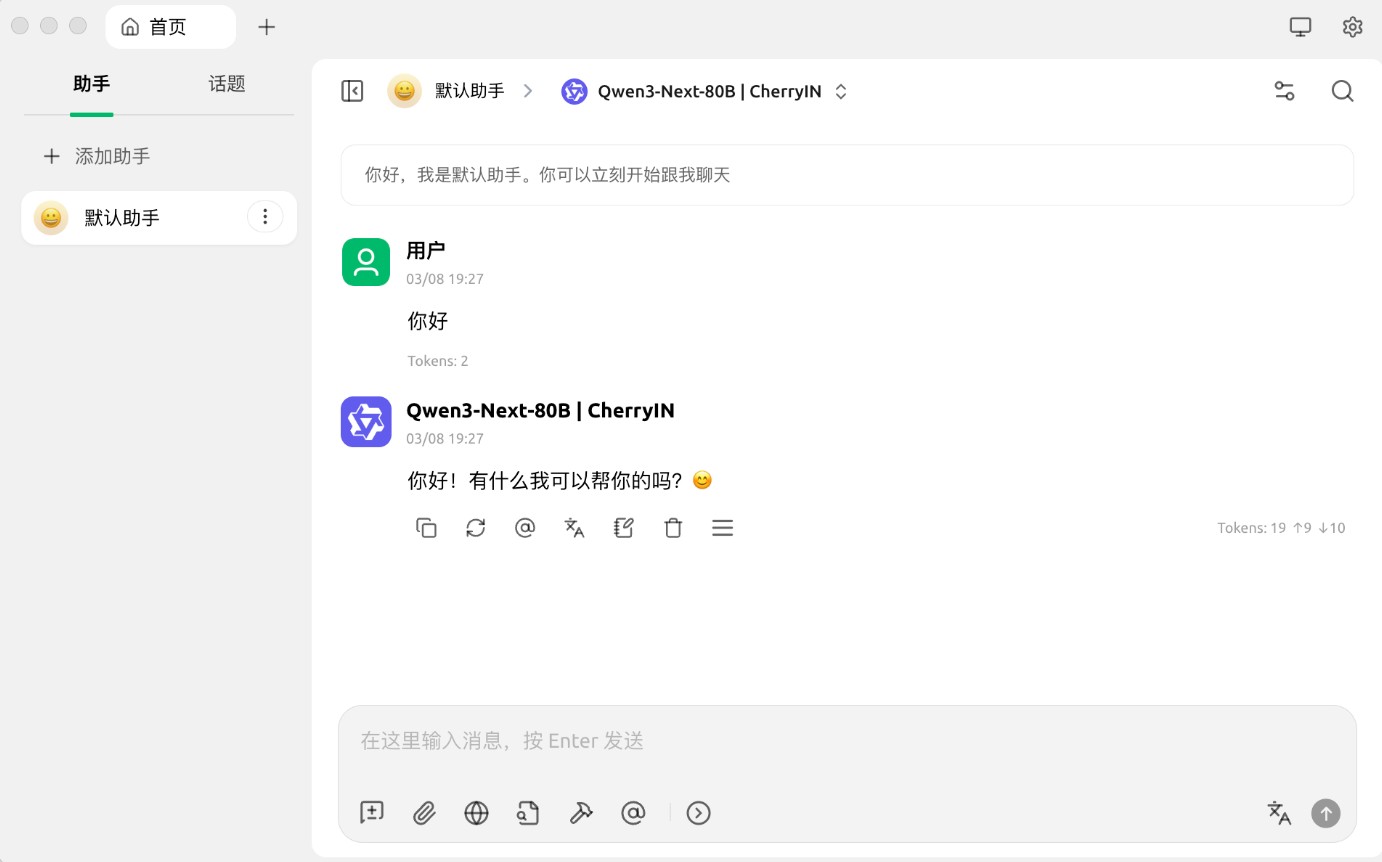Attach a file to the message

[424, 813]
